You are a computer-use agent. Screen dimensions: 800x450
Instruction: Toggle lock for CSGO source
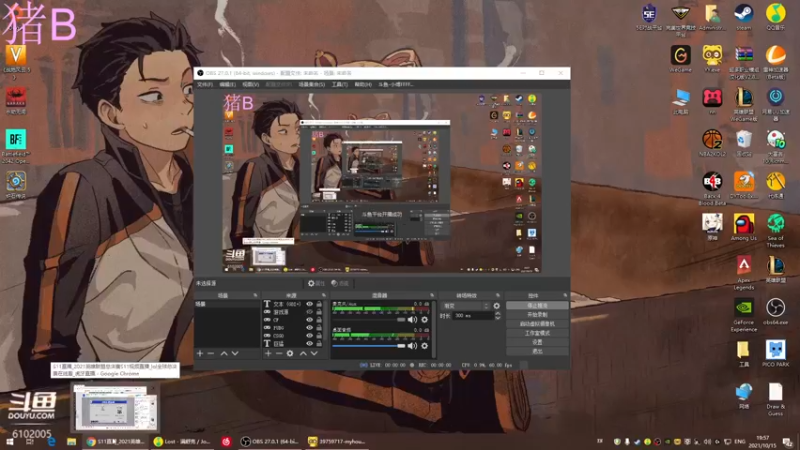(x=319, y=336)
